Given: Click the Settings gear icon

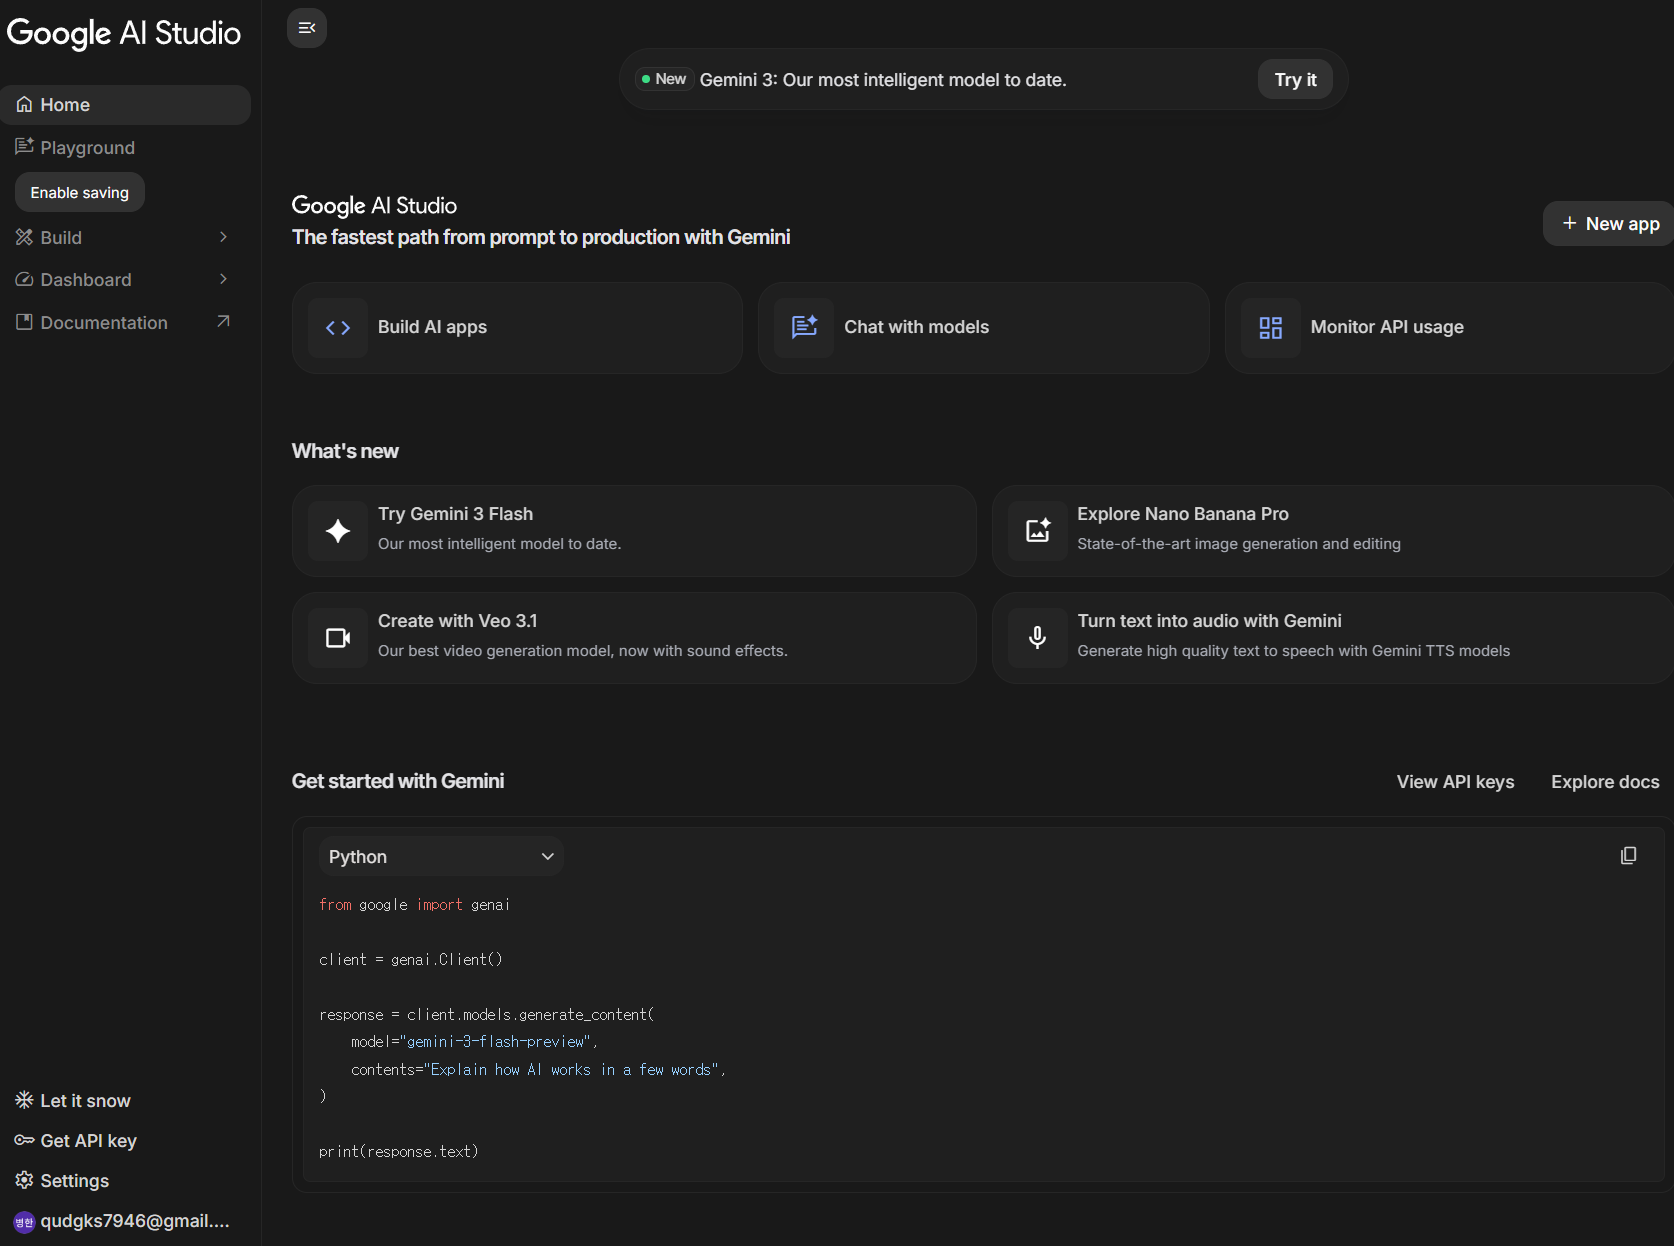Looking at the screenshot, I should [24, 1180].
